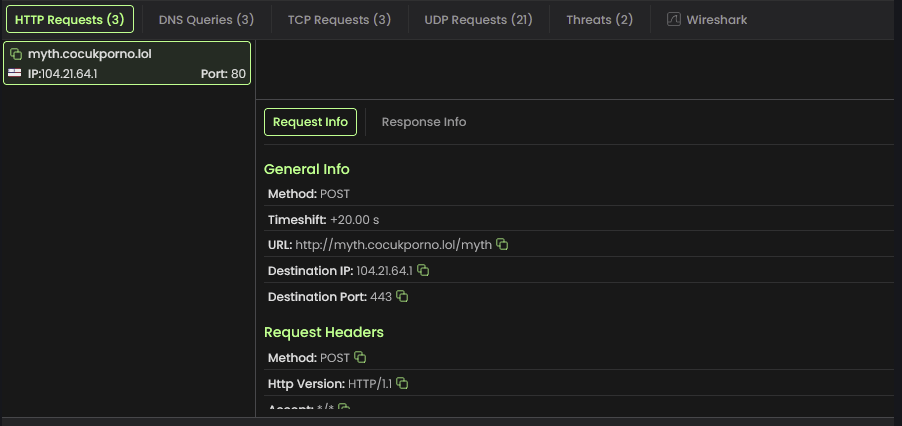Image resolution: width=902 pixels, height=426 pixels.
Task: View the Threats (2) tab
Action: (x=599, y=19)
